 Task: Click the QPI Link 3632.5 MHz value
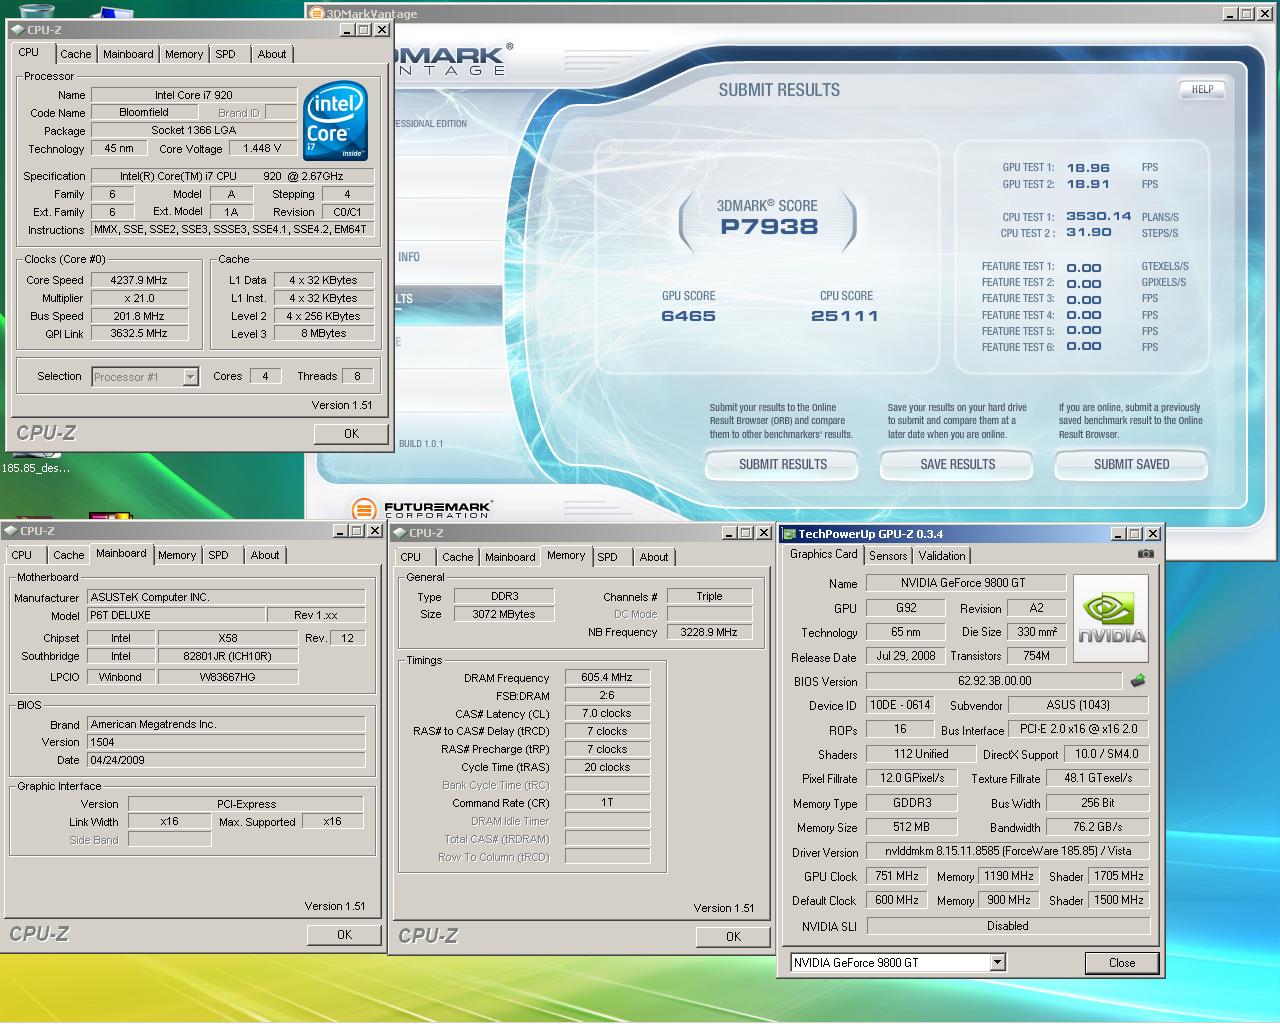point(139,333)
